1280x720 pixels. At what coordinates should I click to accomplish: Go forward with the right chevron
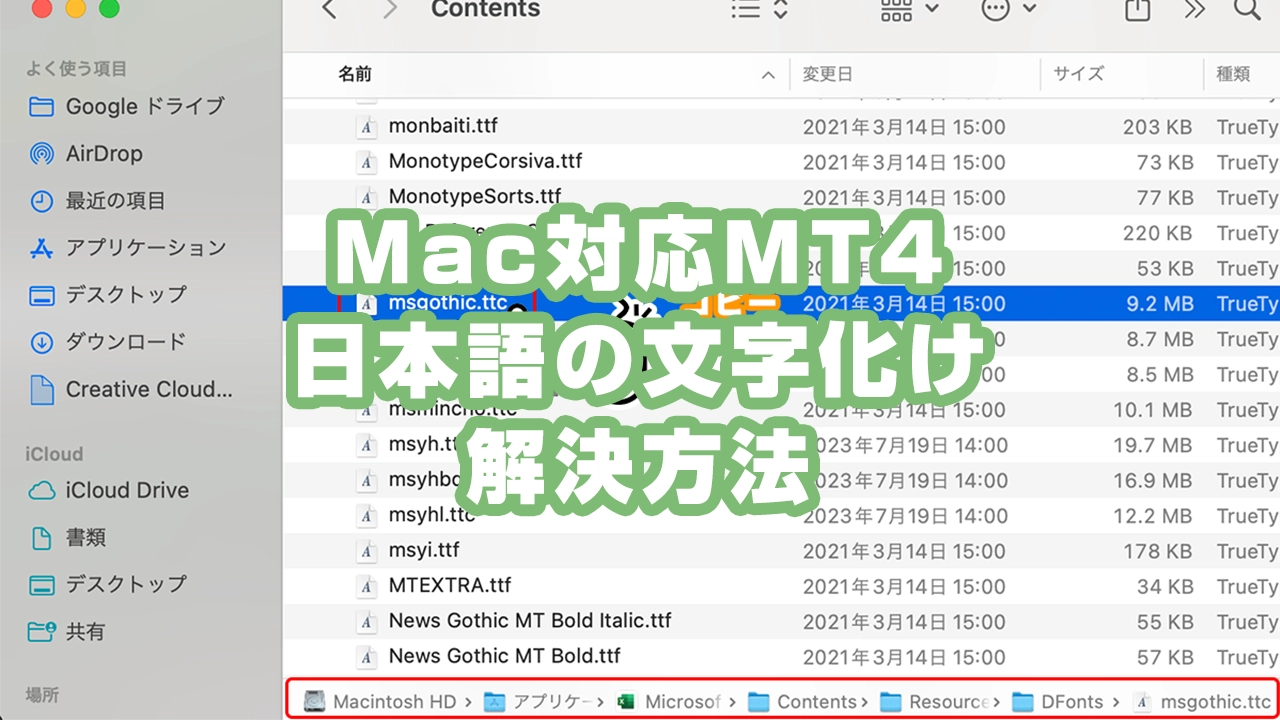(x=389, y=10)
